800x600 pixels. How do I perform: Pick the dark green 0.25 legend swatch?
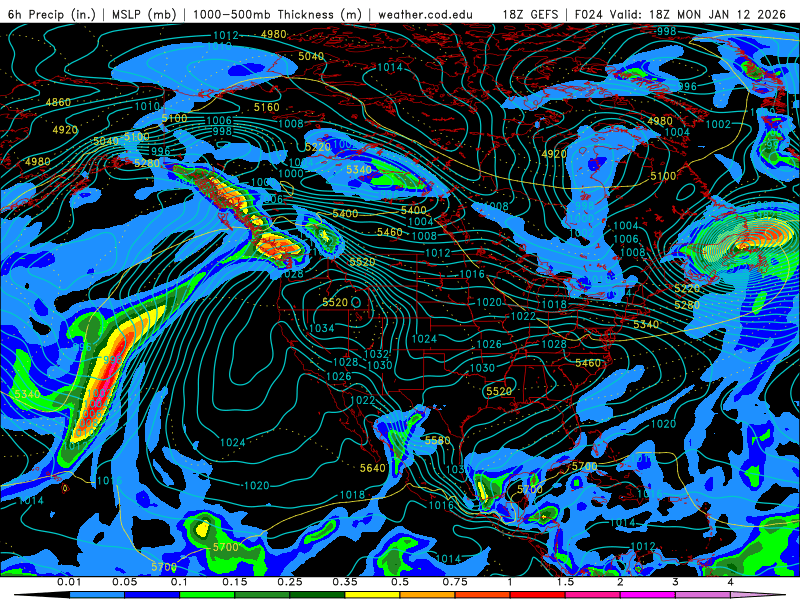[317, 595]
